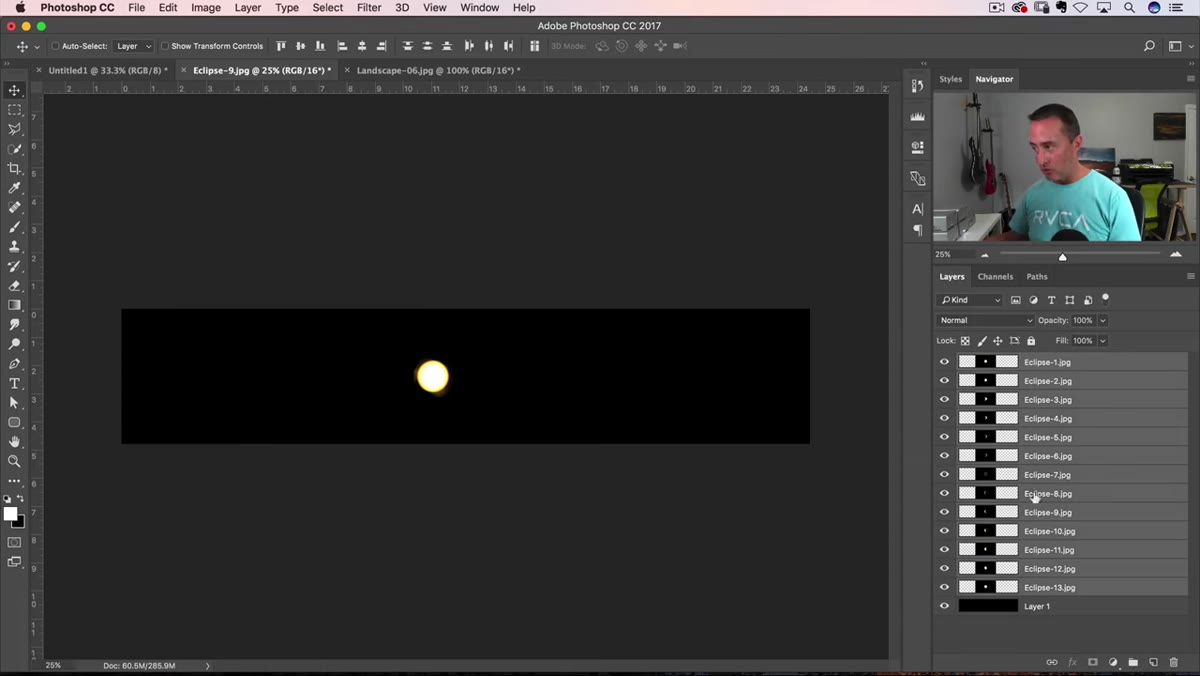
Task: Select the Move tool
Action: coord(14,90)
